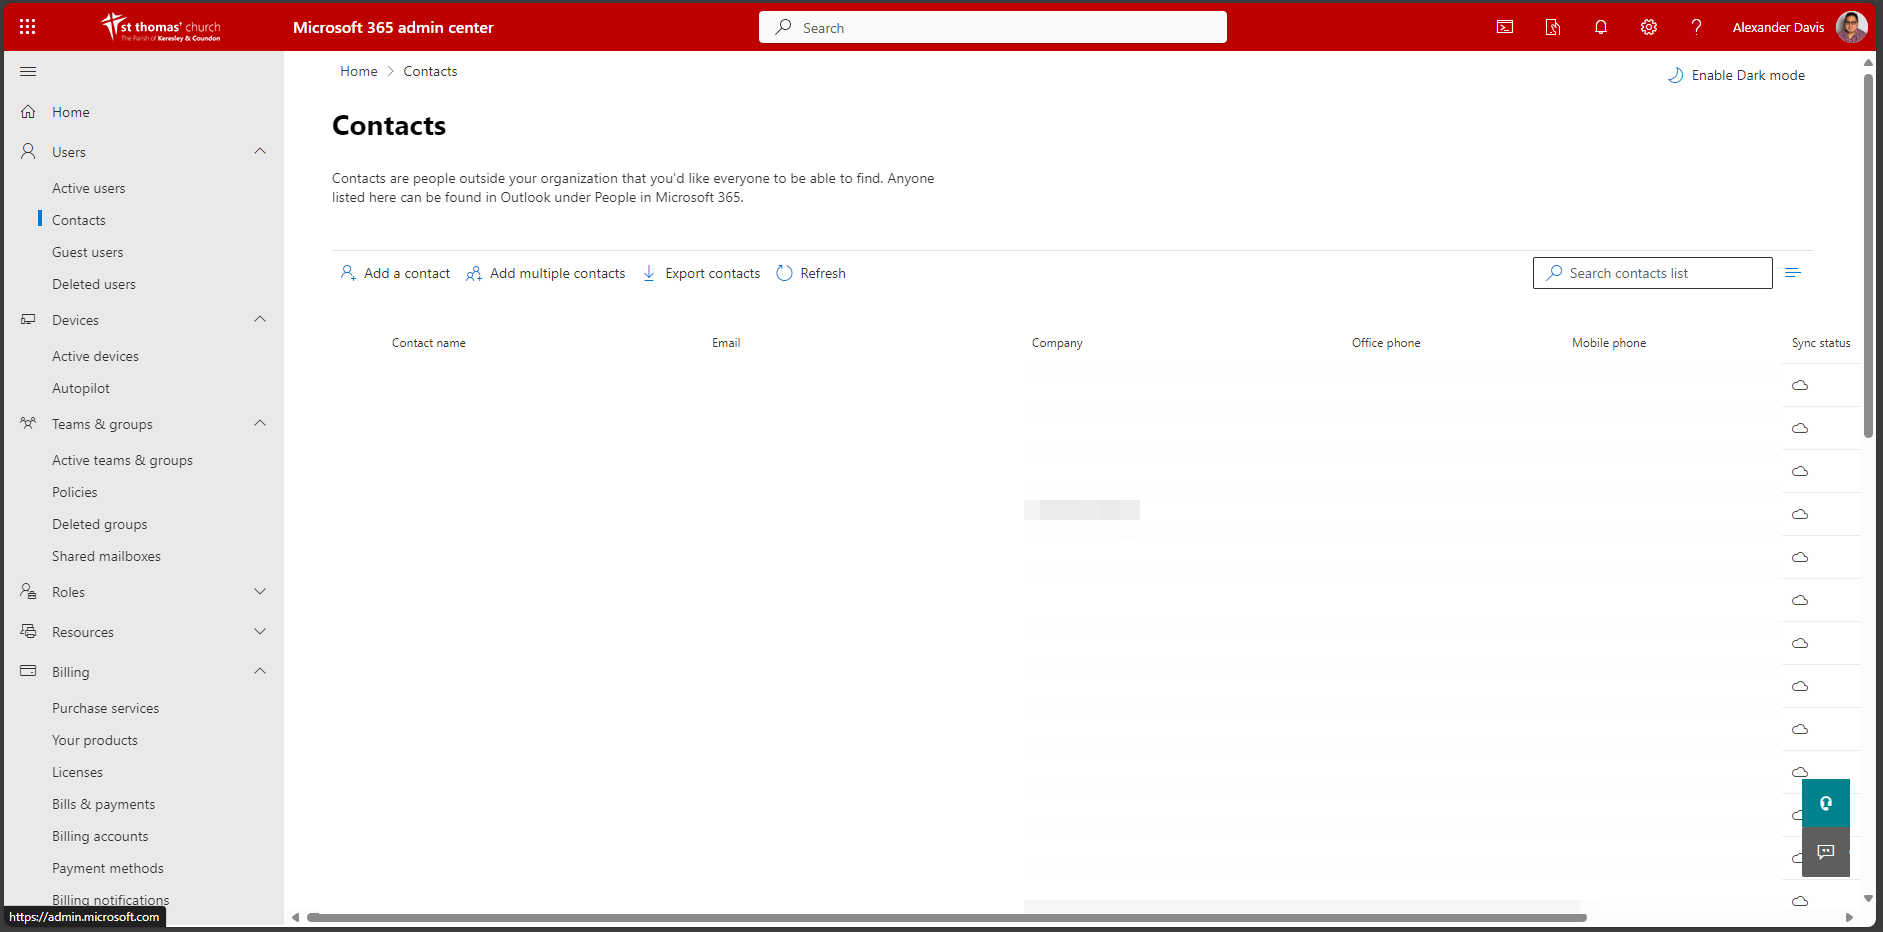Open filter options icon beside search contacts
The width and height of the screenshot is (1883, 932).
point(1793,273)
